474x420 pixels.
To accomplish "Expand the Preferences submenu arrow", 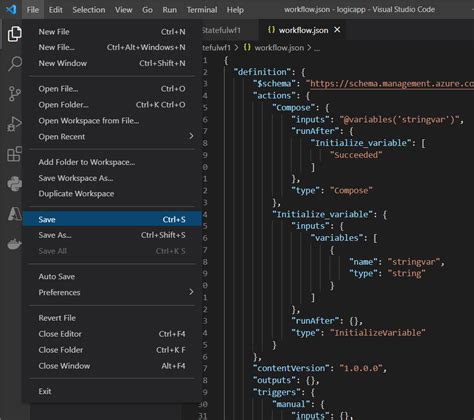I will [191, 292].
